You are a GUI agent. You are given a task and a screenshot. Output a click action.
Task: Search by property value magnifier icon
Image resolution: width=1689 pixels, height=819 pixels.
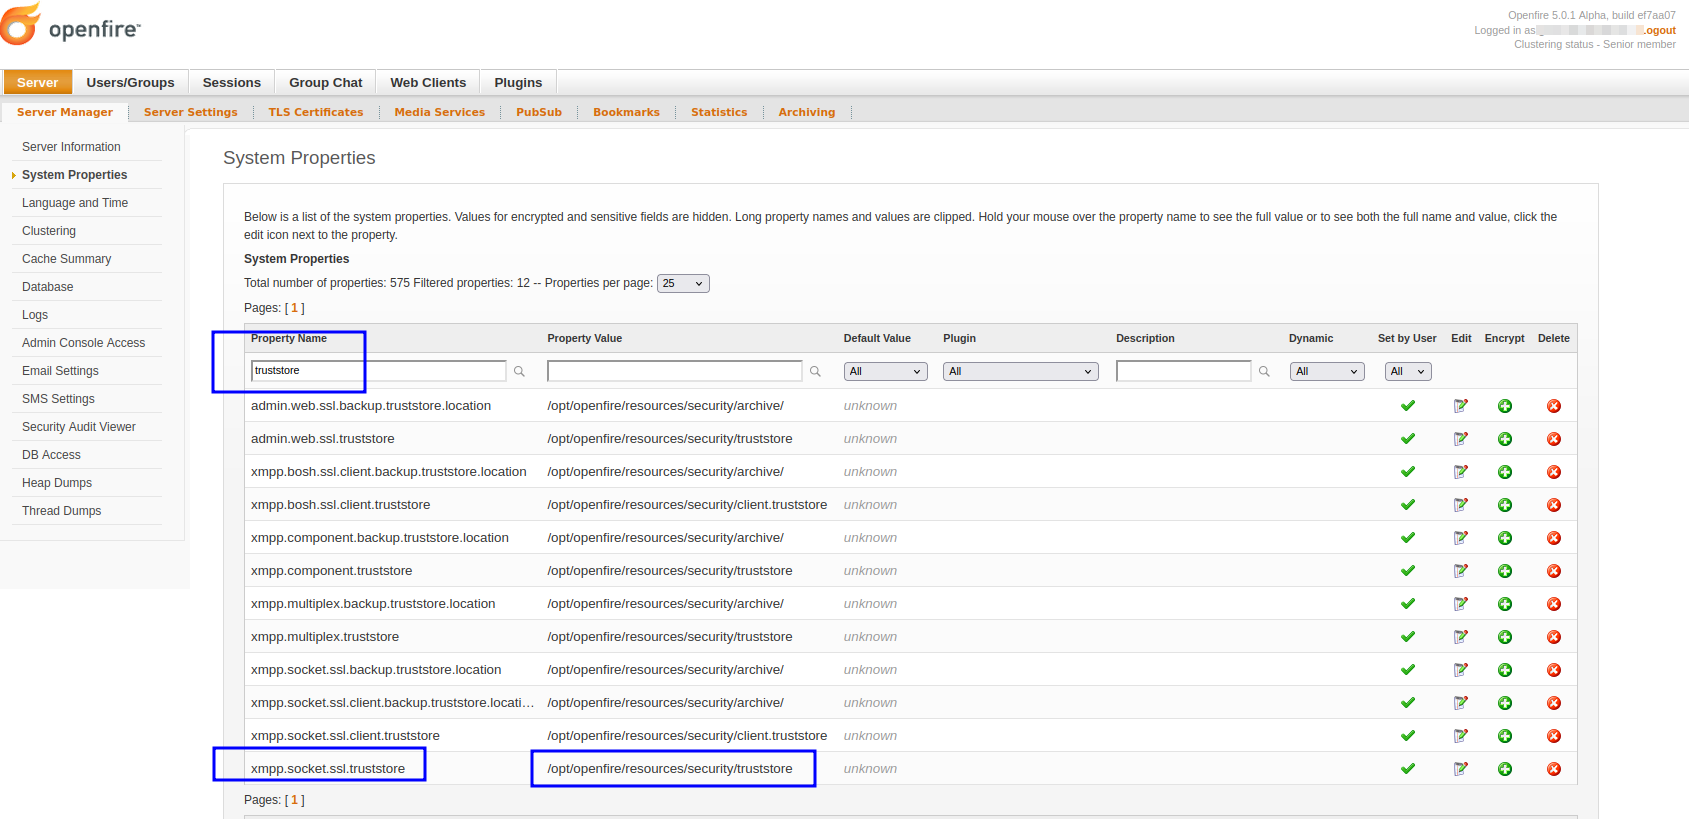815,371
